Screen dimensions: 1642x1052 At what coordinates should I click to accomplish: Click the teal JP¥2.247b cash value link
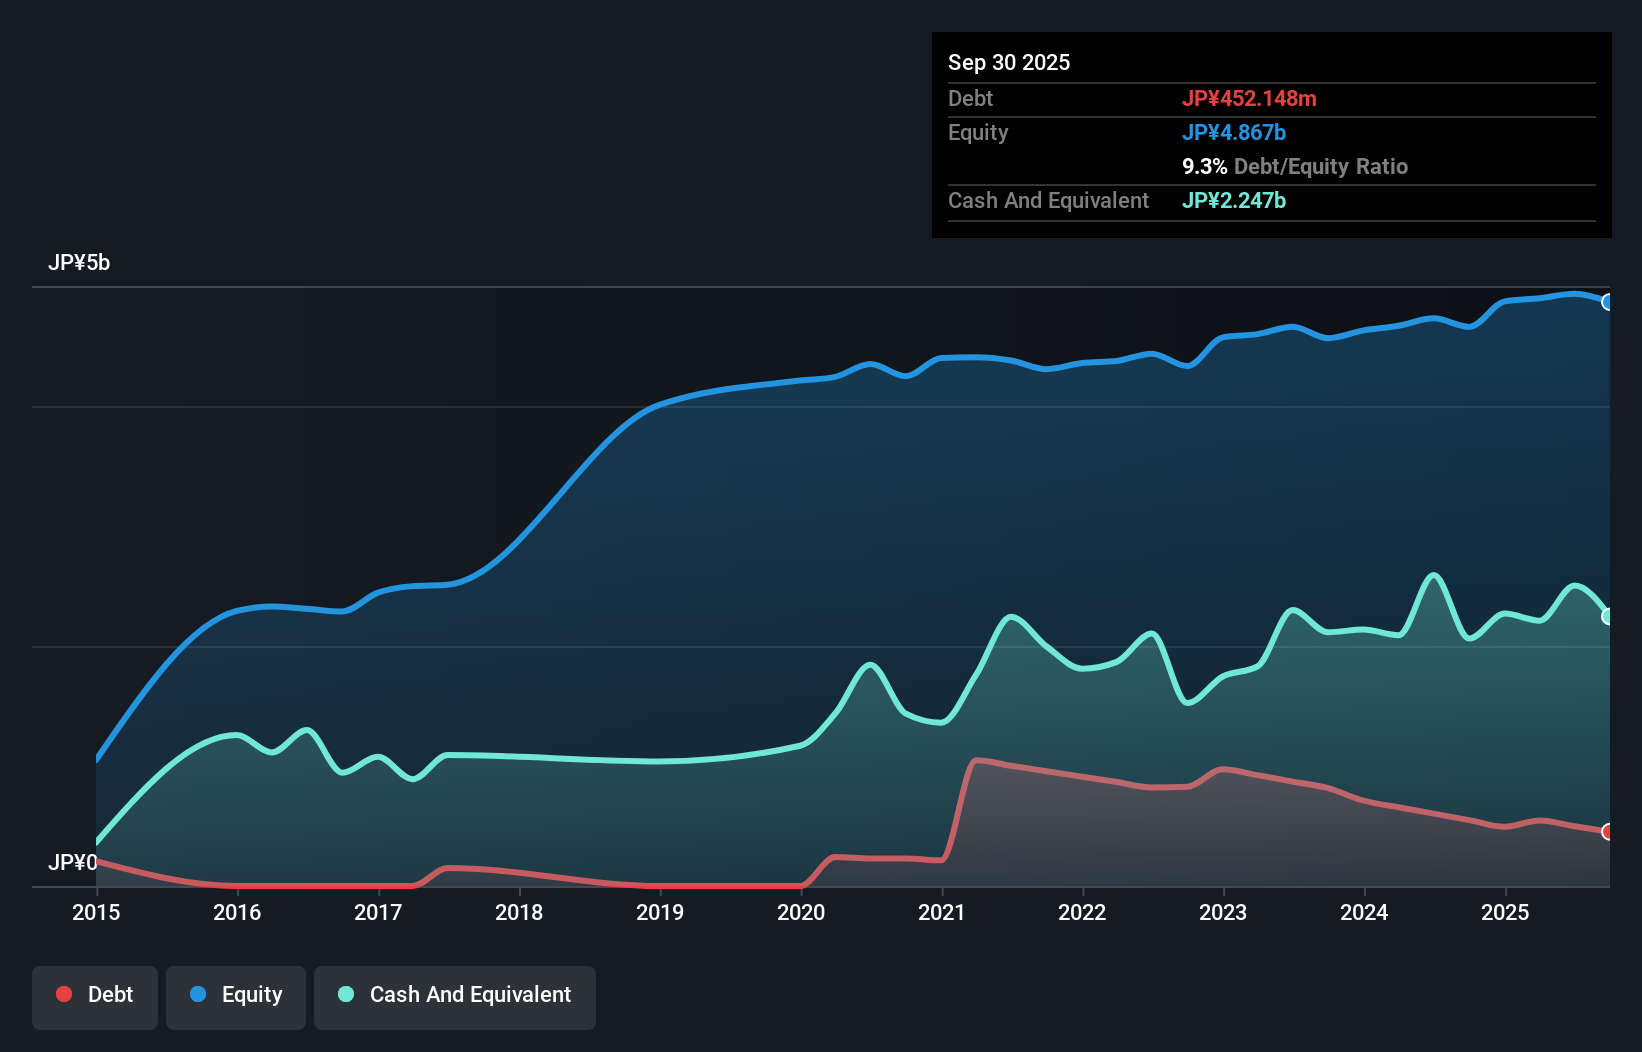pyautogui.click(x=1234, y=200)
